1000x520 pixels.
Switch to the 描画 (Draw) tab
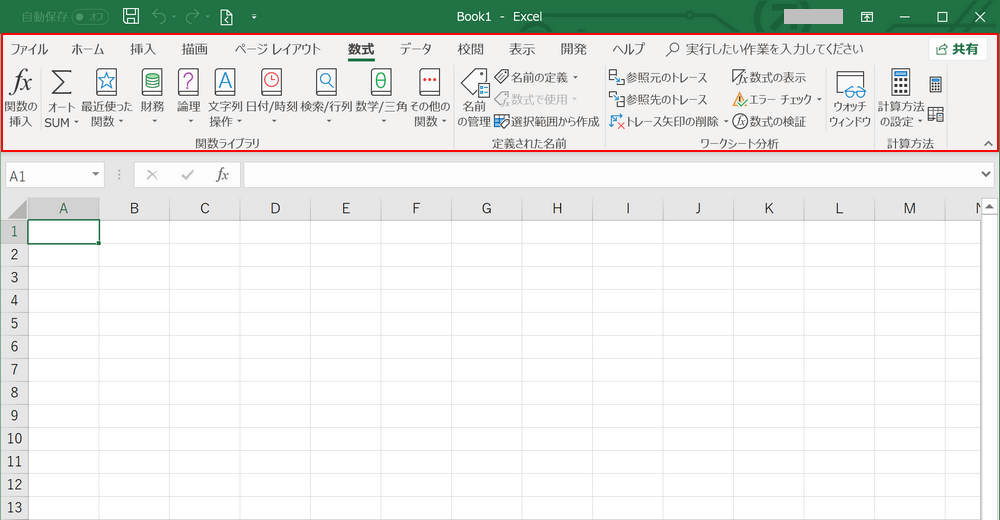195,49
